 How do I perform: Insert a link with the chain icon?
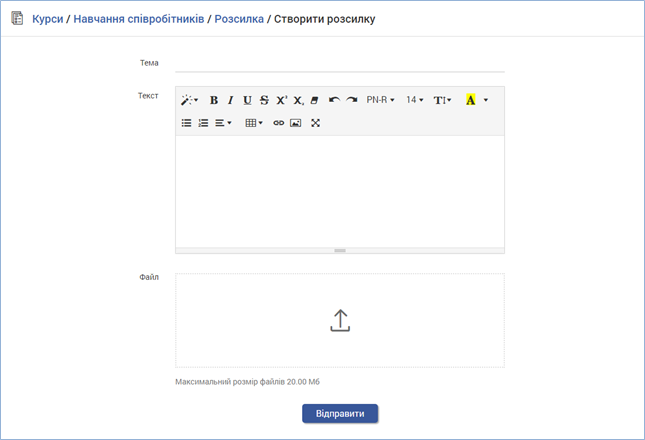coord(279,123)
